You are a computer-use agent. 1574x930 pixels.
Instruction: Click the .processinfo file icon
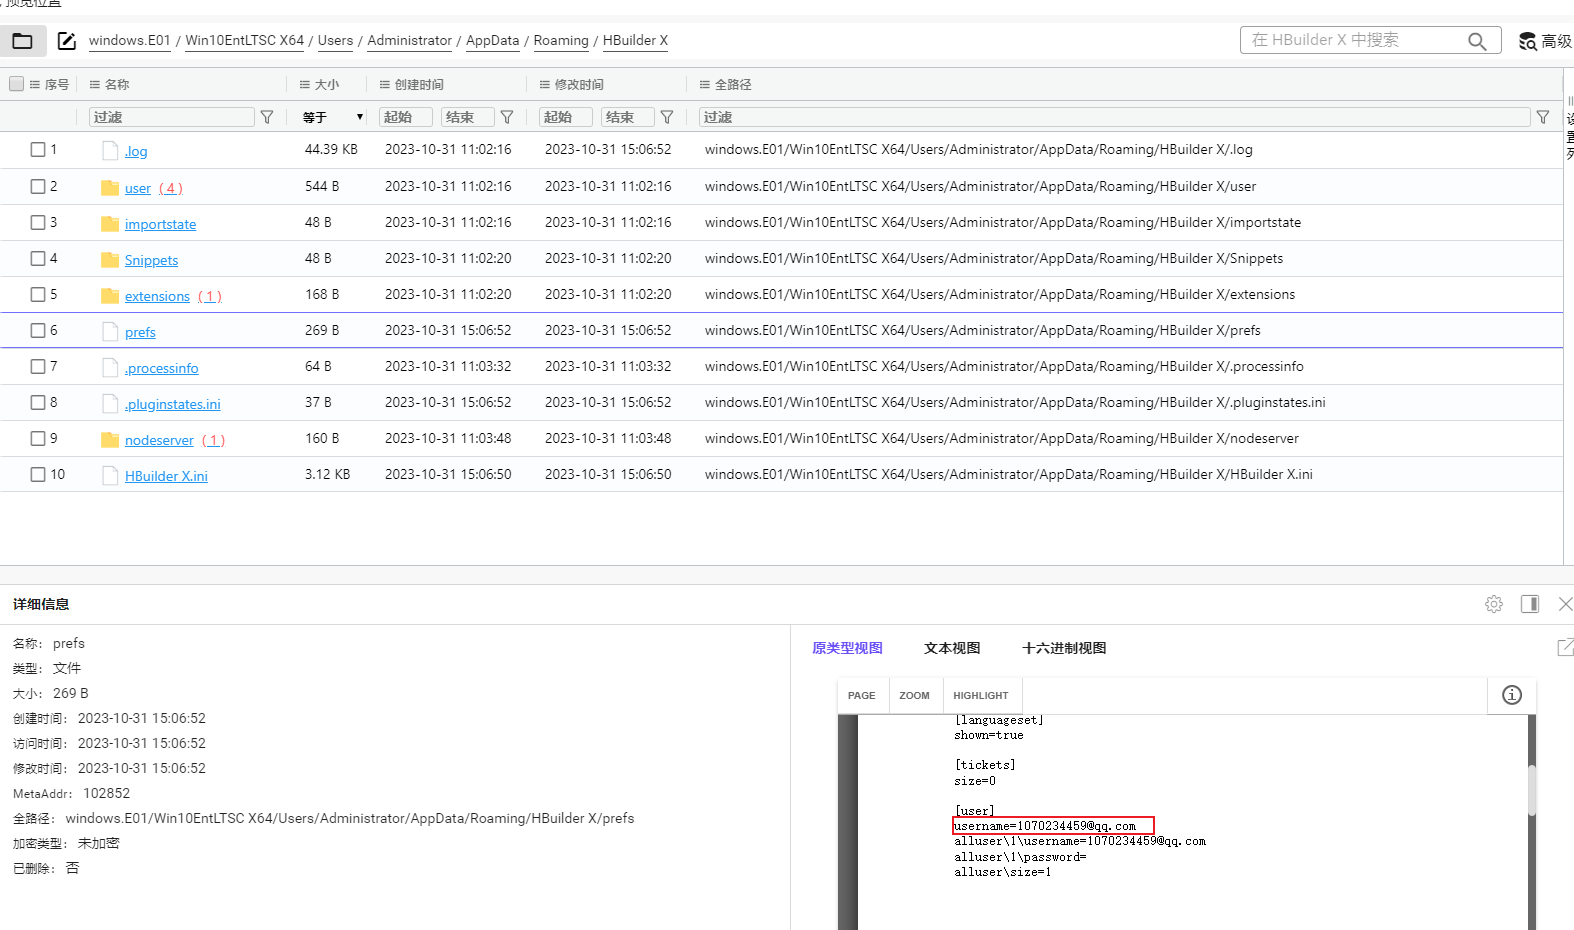[110, 367]
